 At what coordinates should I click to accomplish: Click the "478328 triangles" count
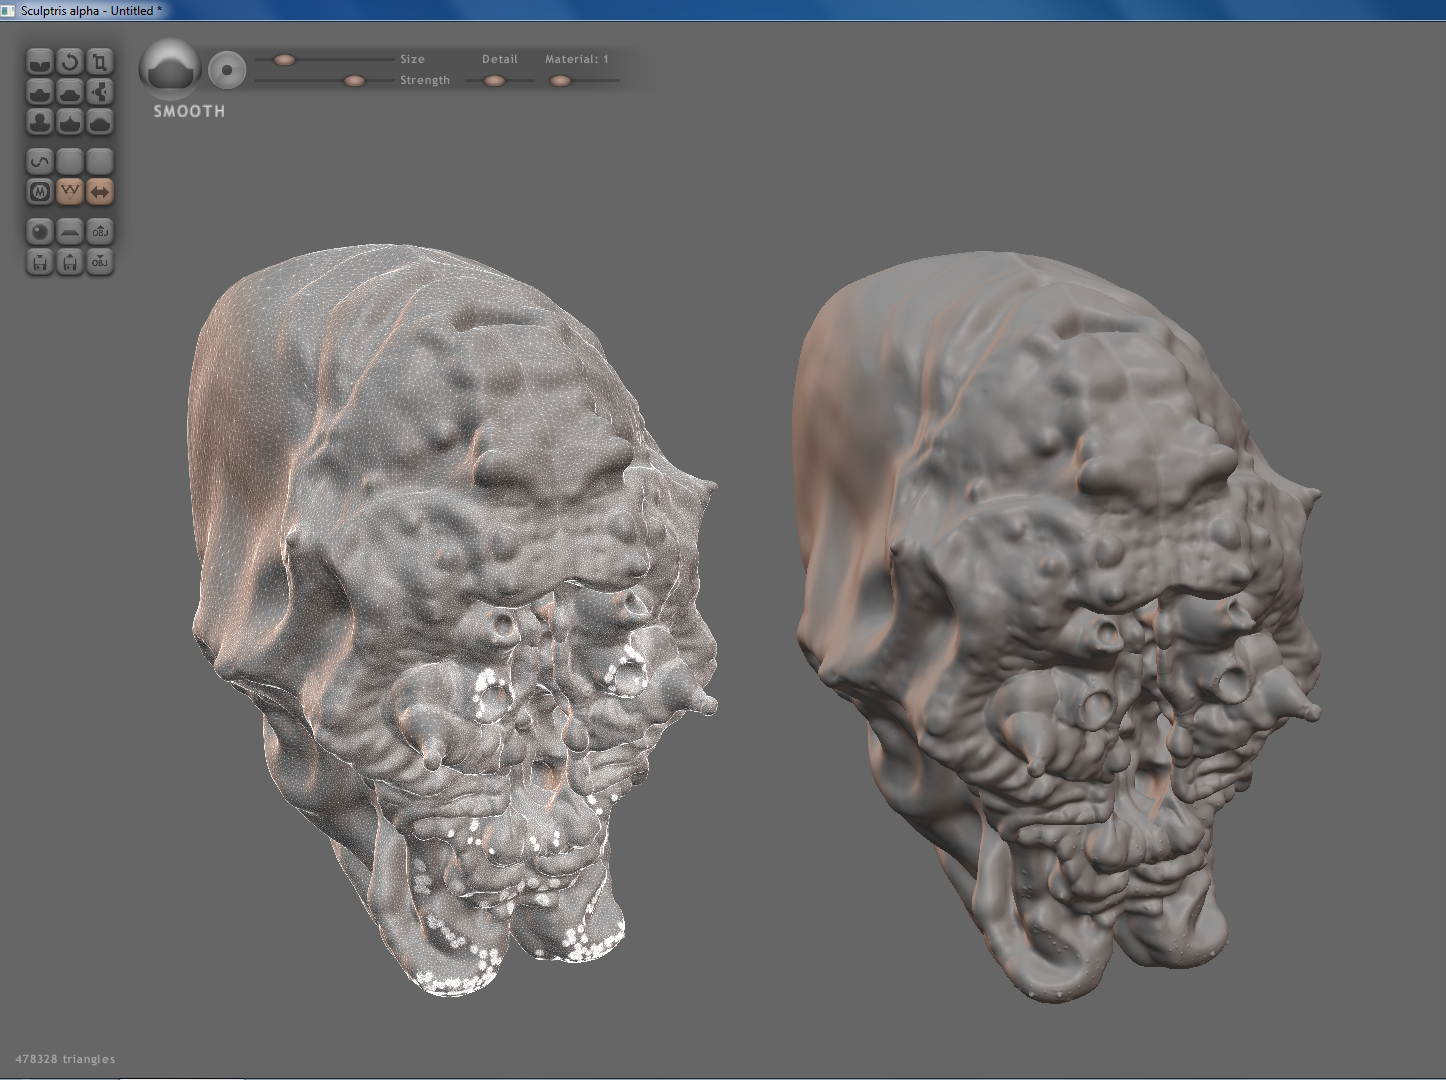tap(65, 1059)
